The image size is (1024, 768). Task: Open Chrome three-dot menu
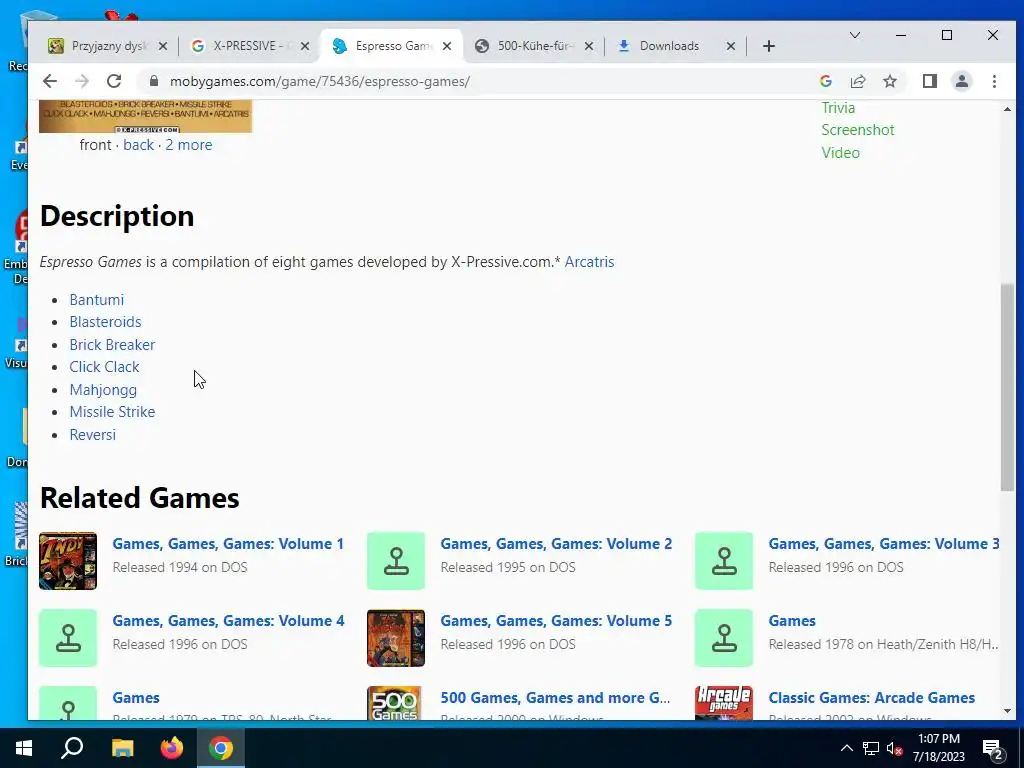(994, 81)
